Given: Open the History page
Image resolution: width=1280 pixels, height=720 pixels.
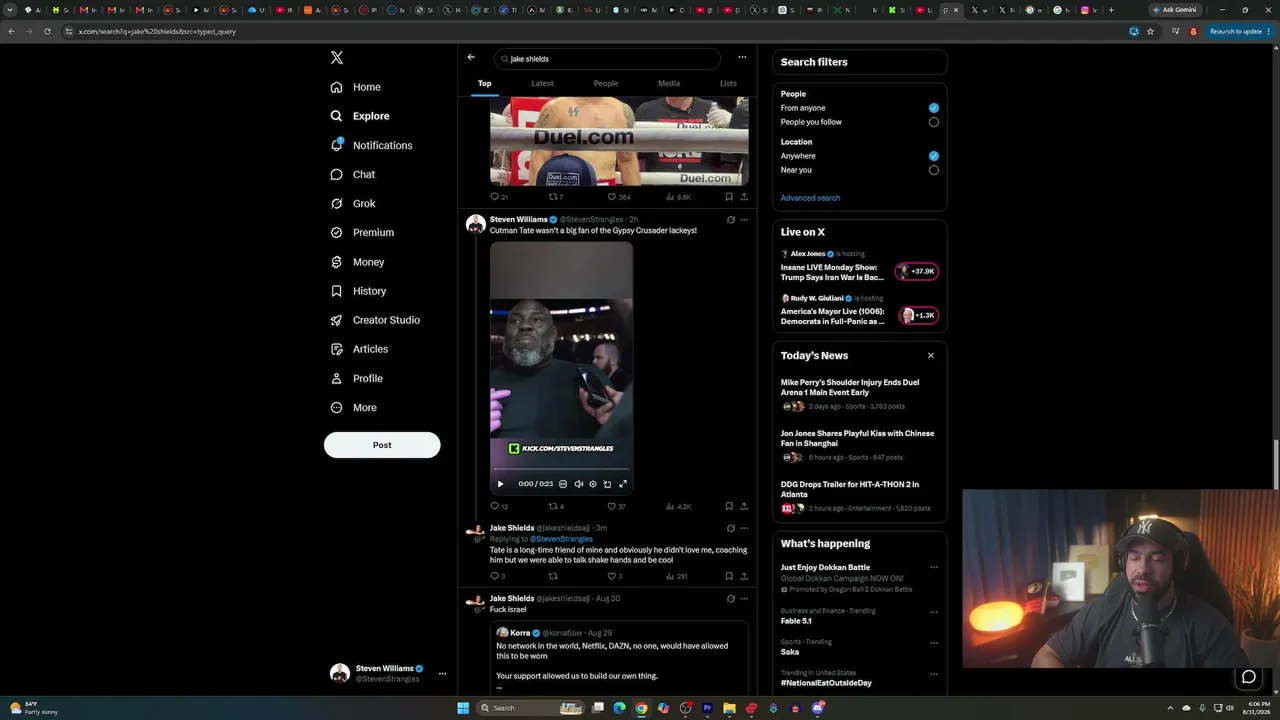Looking at the screenshot, I should pyautogui.click(x=358, y=291).
